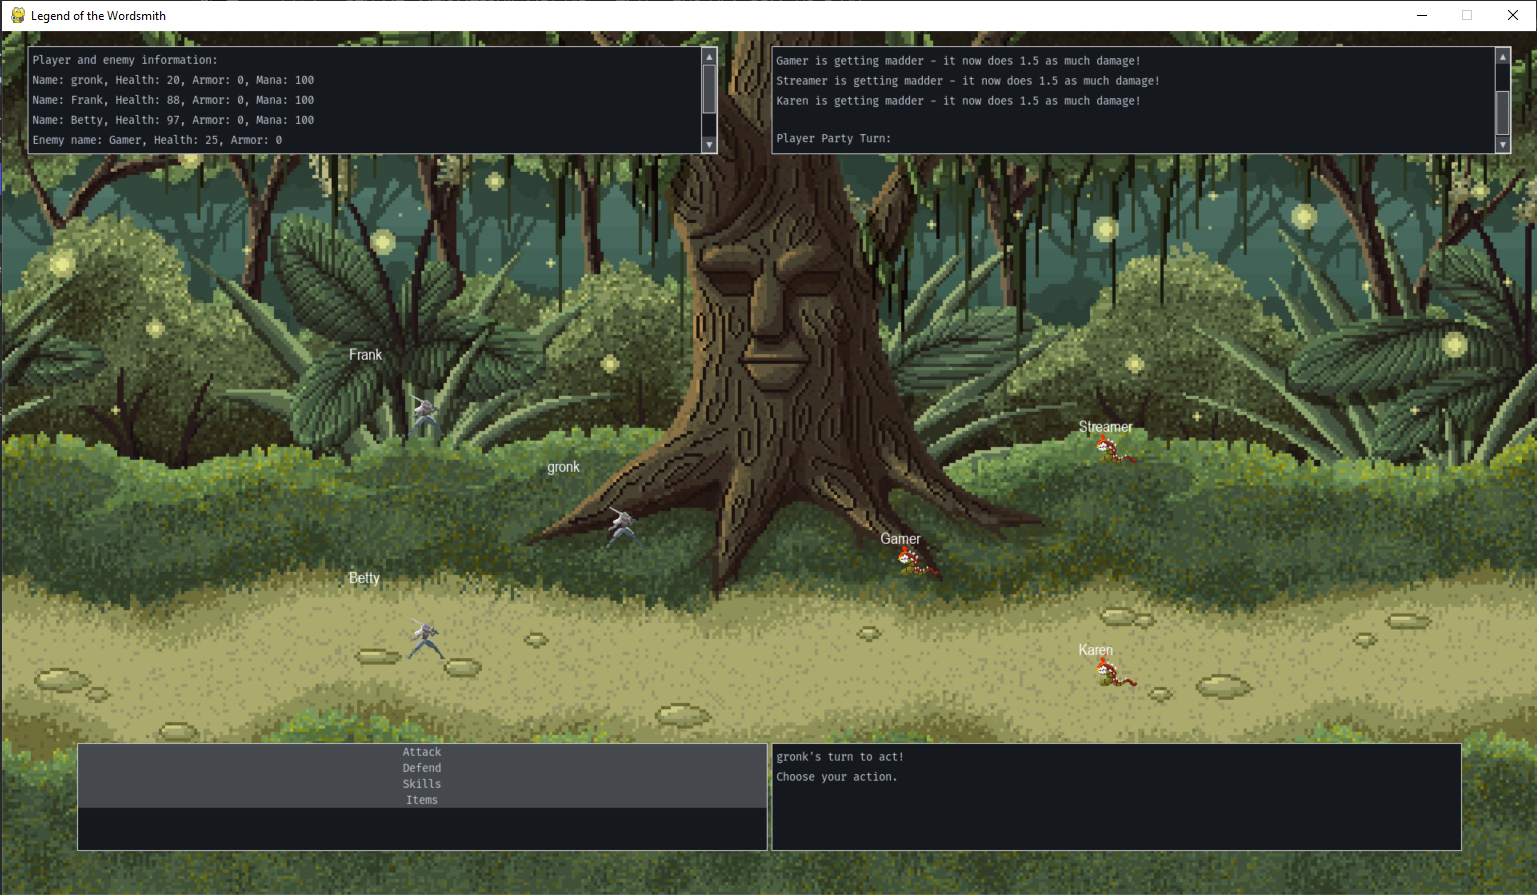
Task: Click the up arrow of info panel scrollbar
Action: [x=709, y=57]
